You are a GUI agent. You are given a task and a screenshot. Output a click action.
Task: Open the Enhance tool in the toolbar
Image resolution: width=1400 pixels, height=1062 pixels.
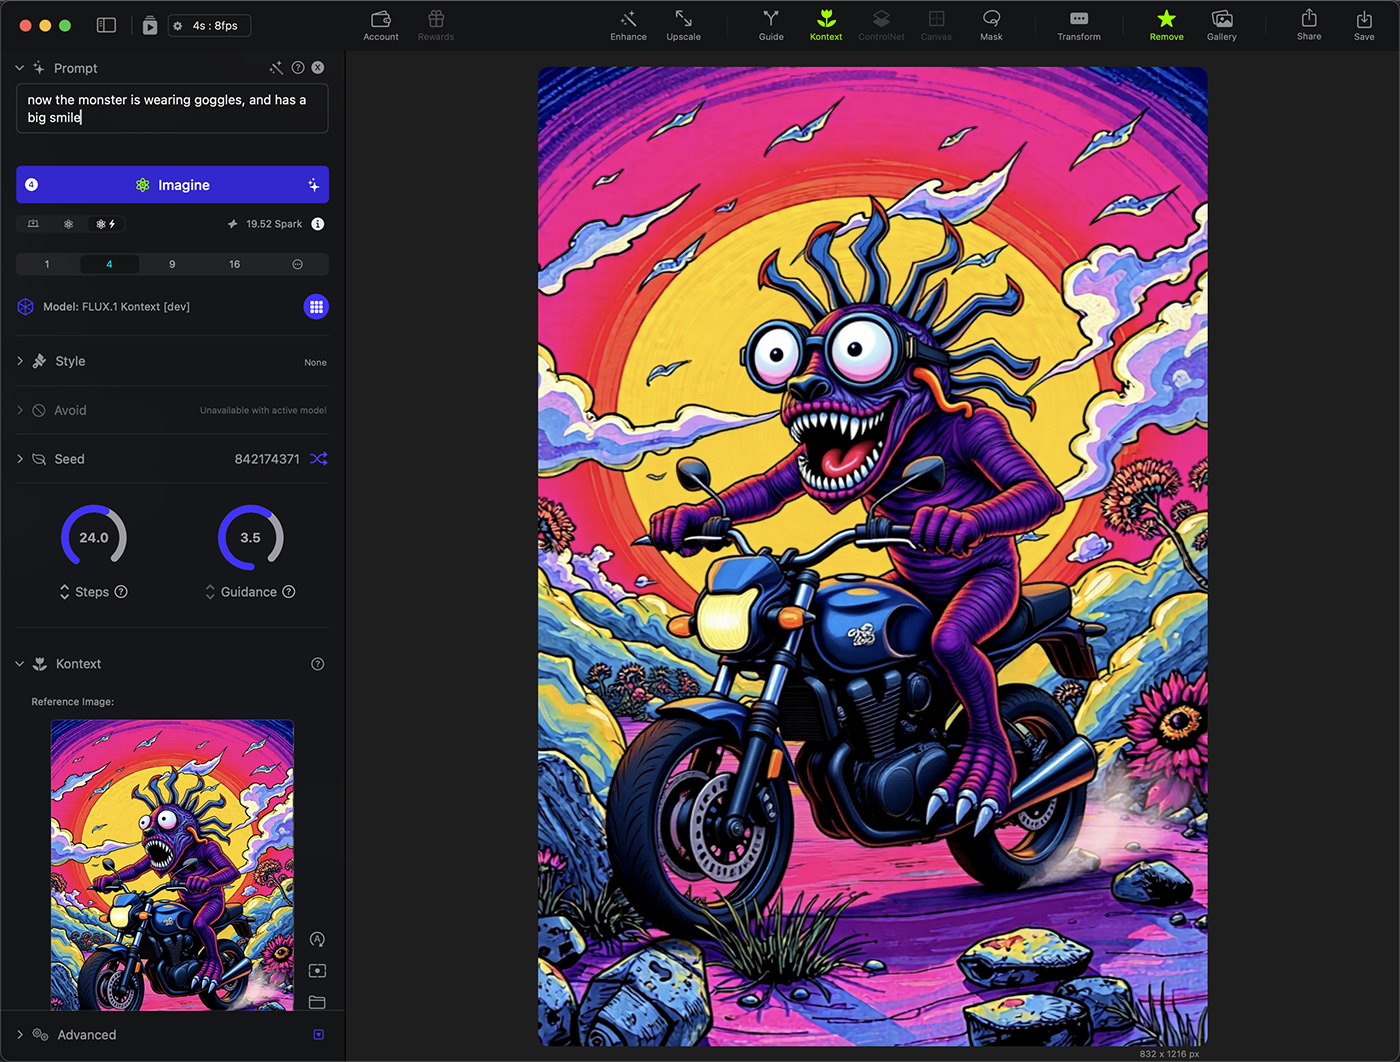[628, 25]
